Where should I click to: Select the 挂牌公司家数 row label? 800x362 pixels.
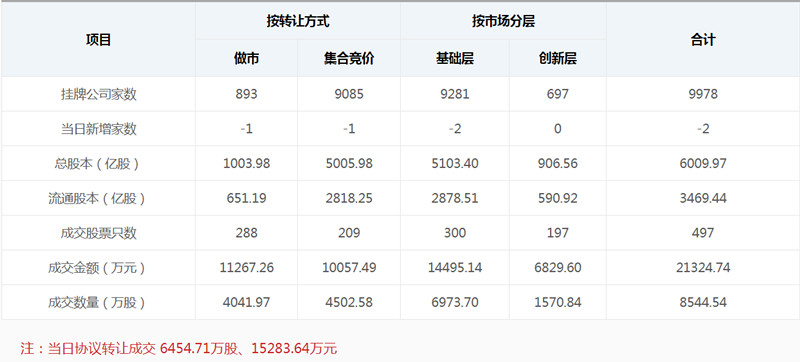coord(98,94)
